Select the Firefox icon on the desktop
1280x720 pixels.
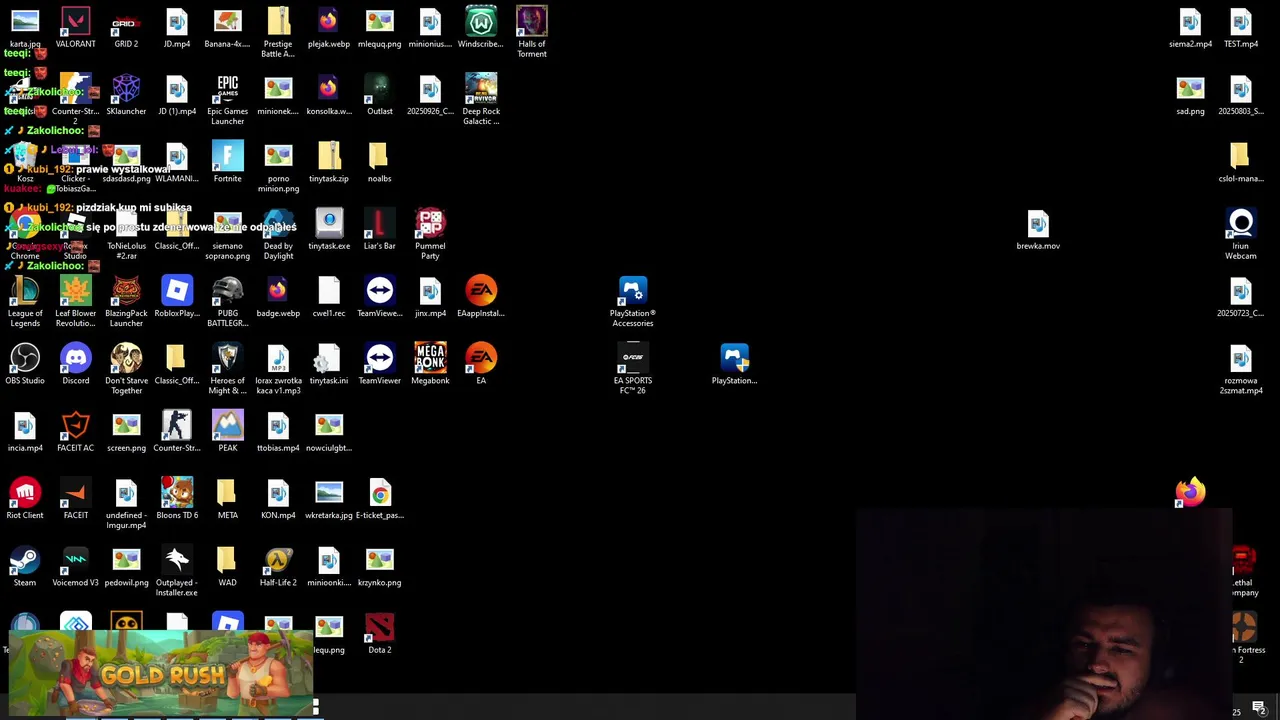1190,491
